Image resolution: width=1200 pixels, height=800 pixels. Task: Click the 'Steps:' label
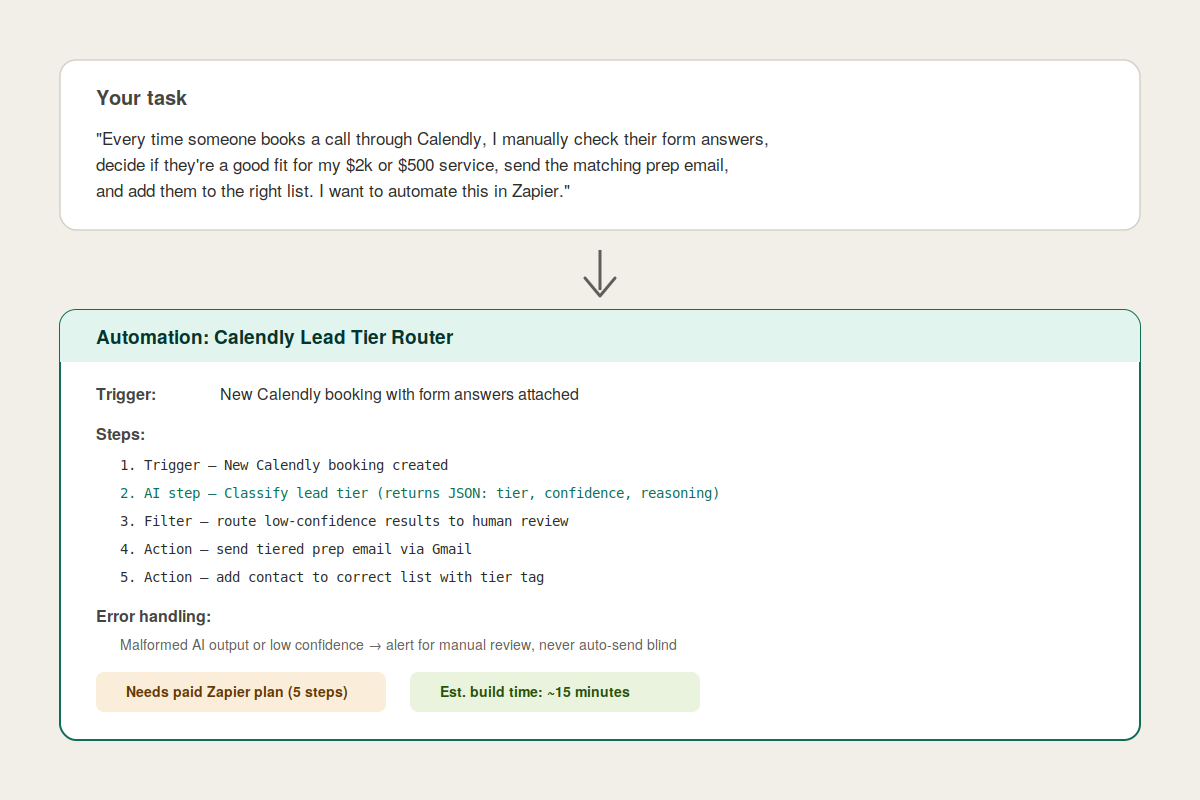pos(120,434)
